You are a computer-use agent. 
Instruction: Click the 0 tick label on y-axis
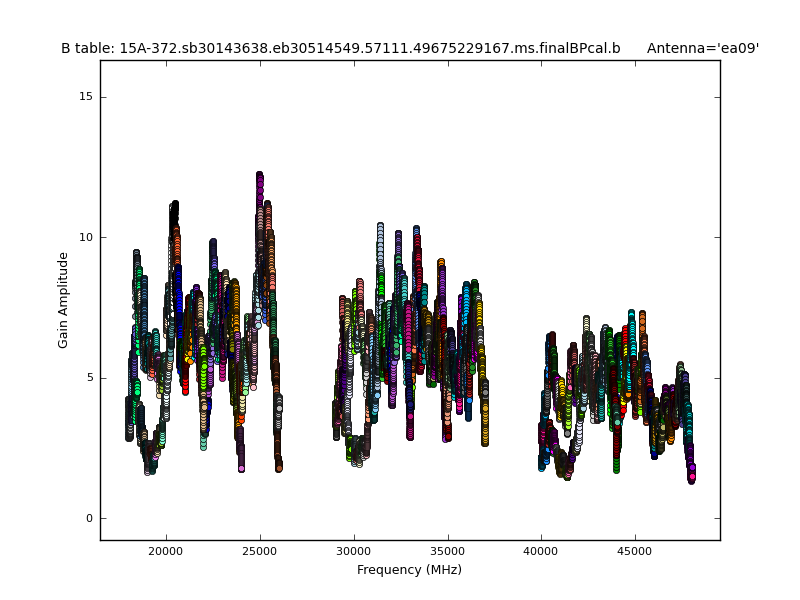(88, 518)
